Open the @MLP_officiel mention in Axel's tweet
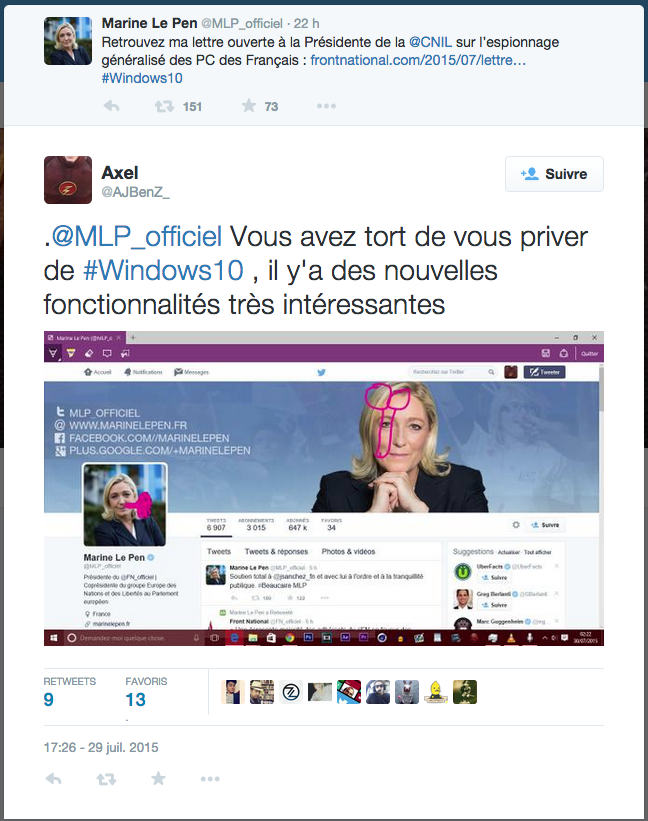The width and height of the screenshot is (648, 821). pyautogui.click(x=137, y=237)
